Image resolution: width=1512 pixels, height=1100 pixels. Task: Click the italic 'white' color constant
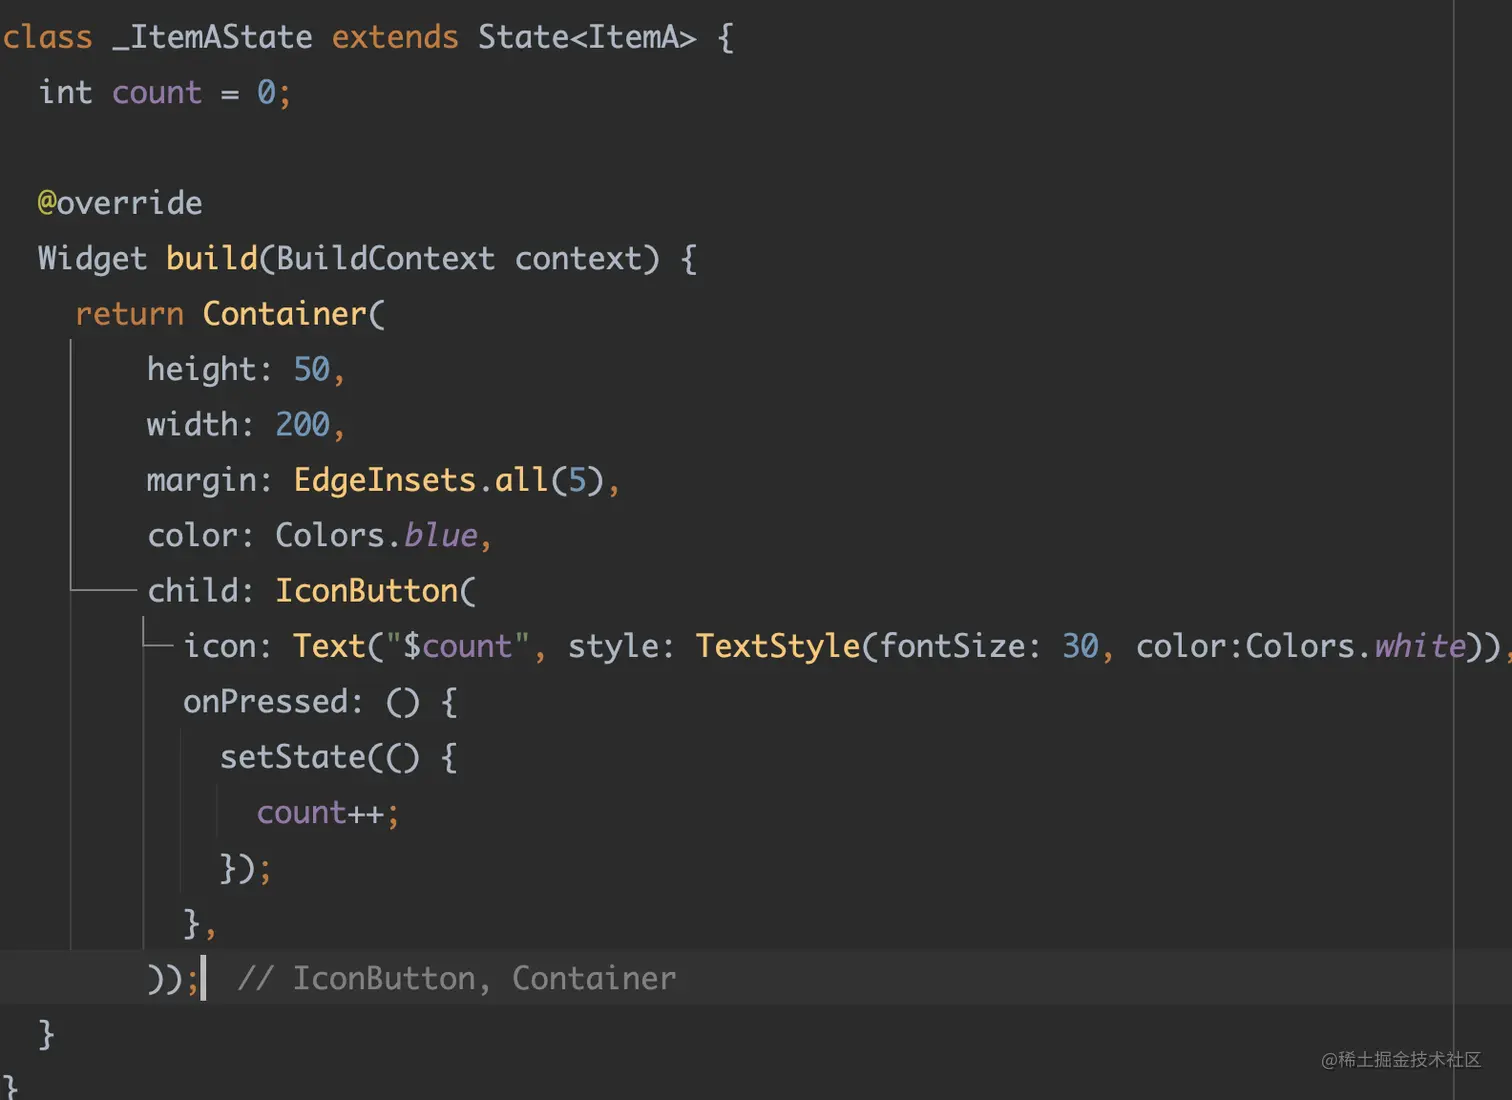1420,646
